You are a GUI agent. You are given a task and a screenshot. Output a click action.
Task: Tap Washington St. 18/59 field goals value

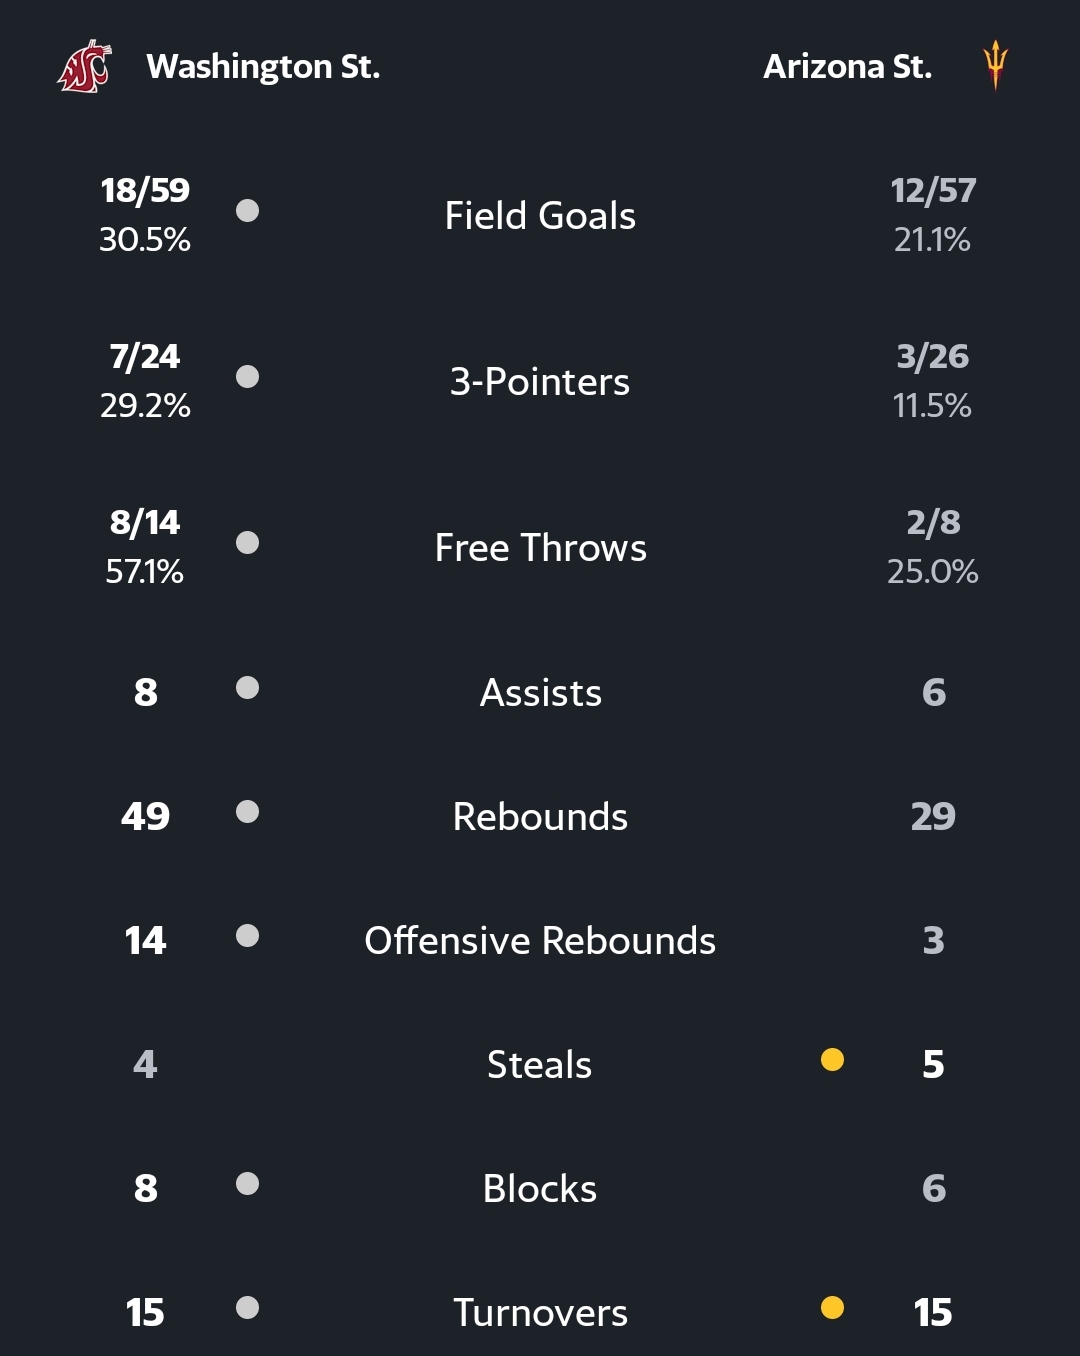145,190
